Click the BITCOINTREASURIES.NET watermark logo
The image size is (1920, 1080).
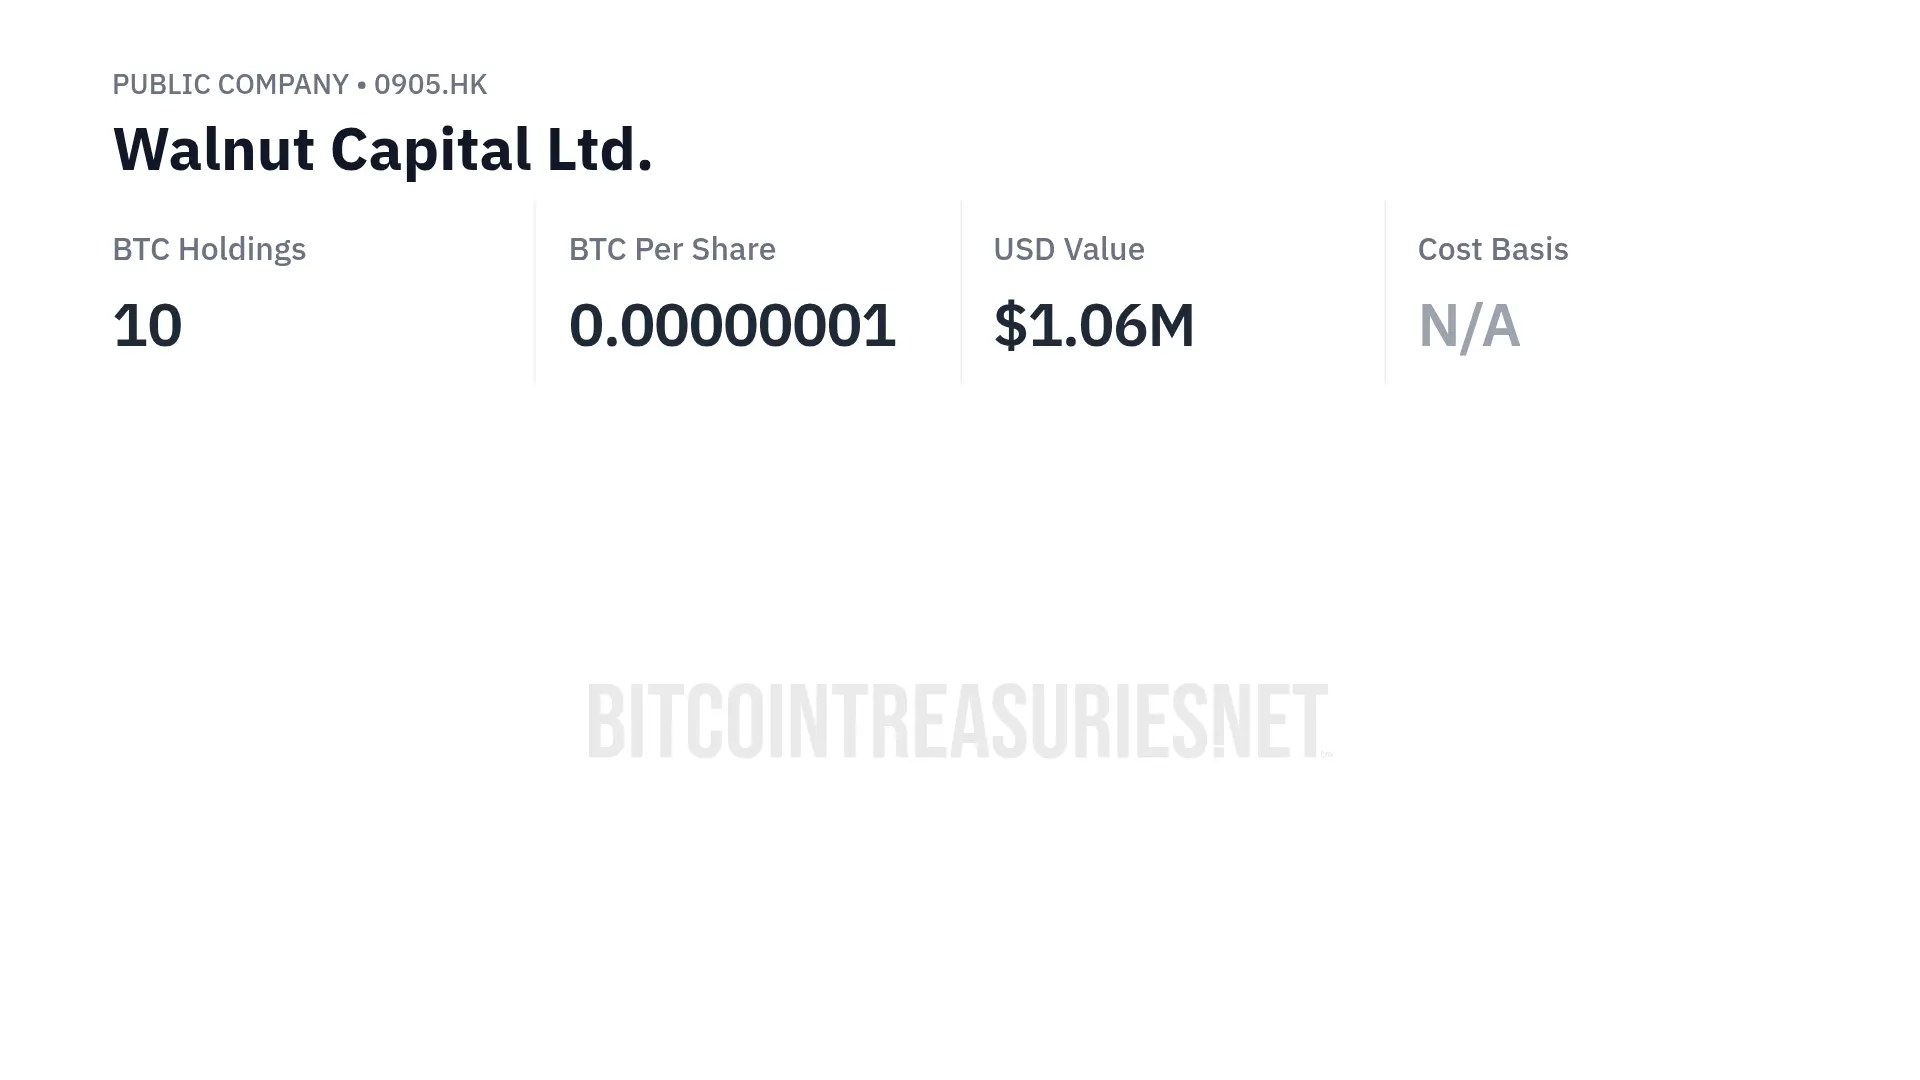(x=958, y=721)
